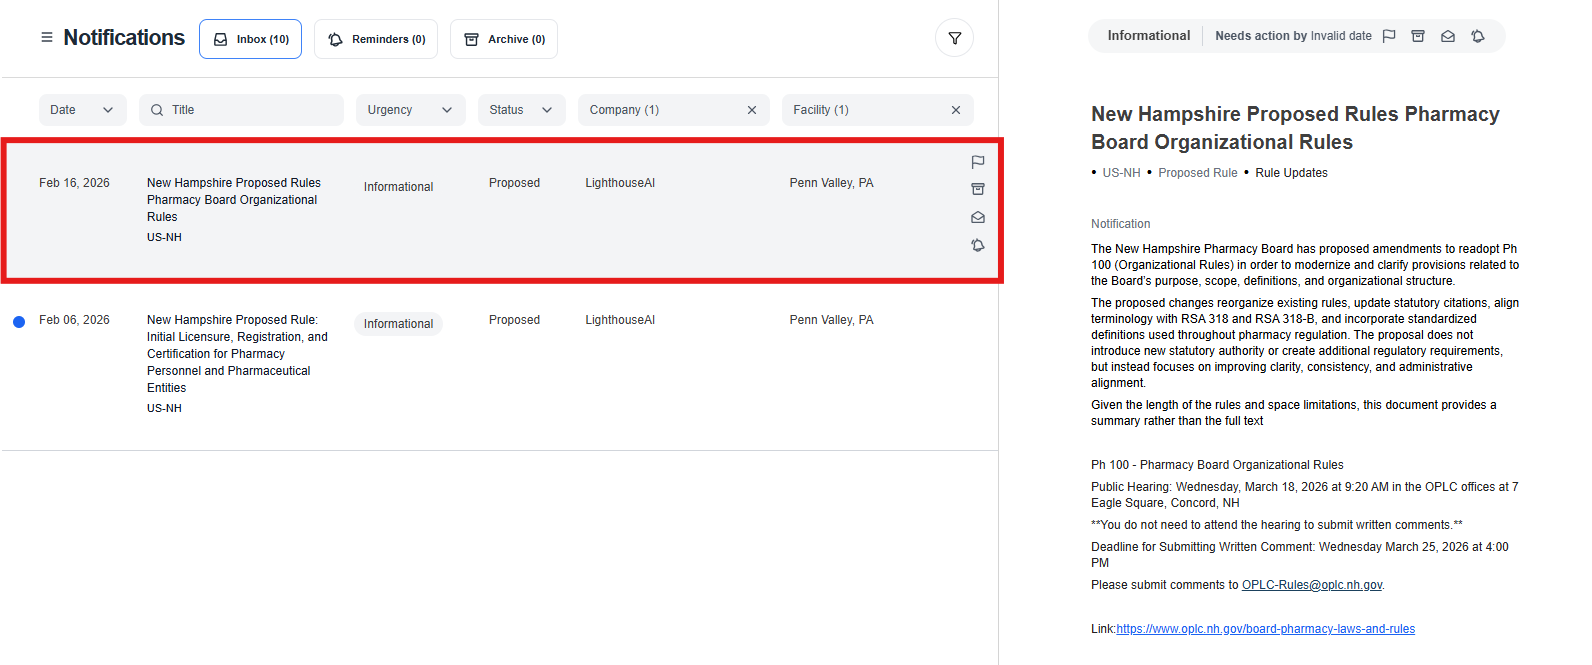Open the hamburger navigation menu

[46, 38]
